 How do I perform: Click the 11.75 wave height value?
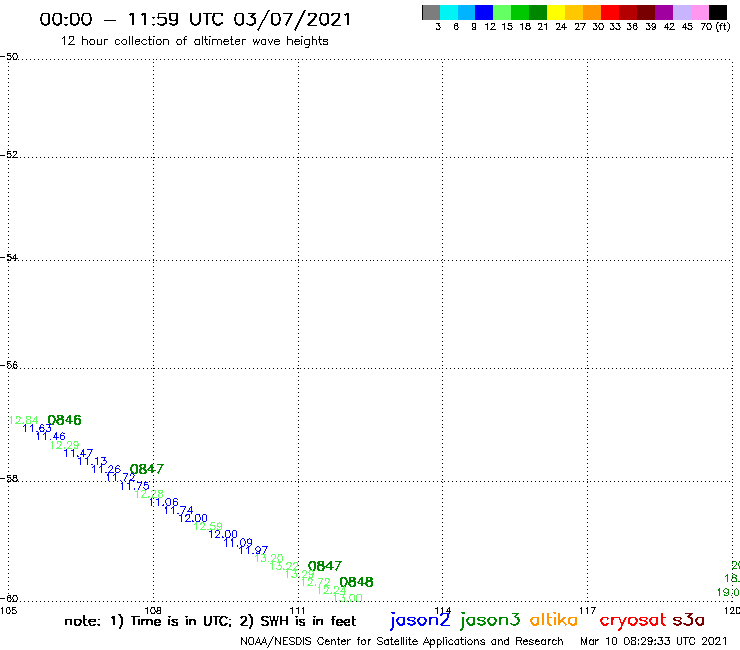135,485
